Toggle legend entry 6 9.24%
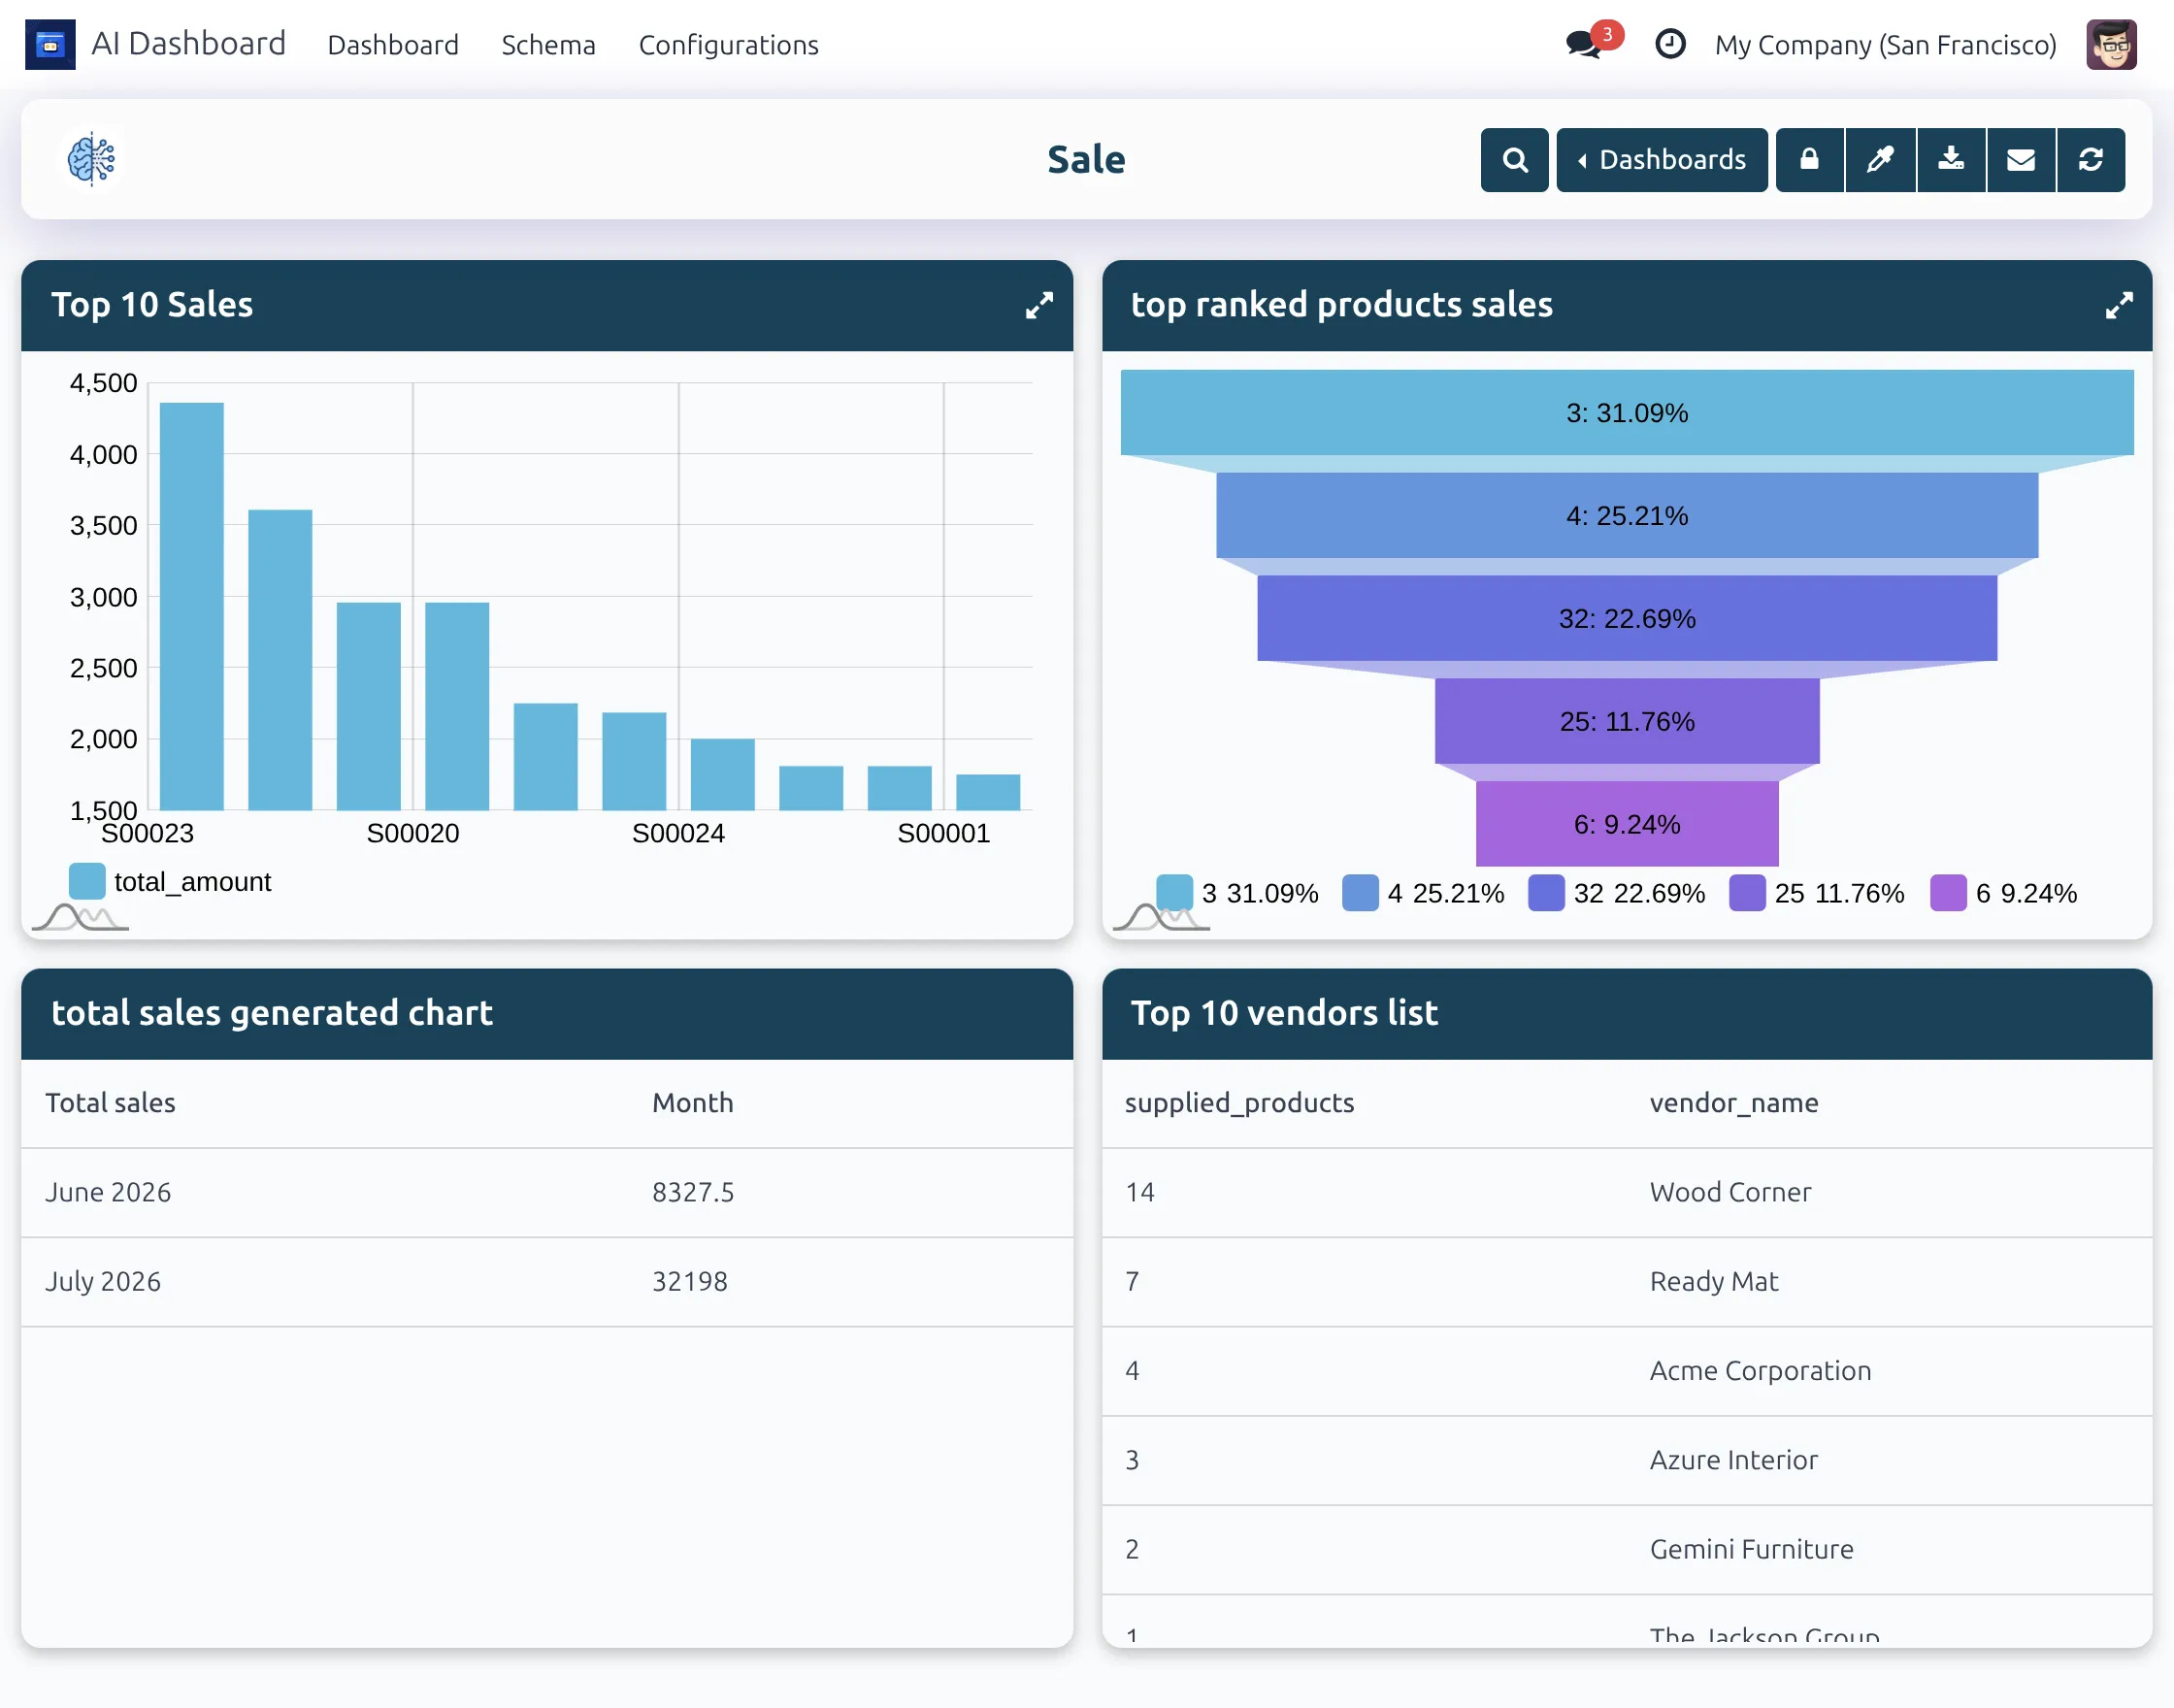Image resolution: width=2174 pixels, height=1708 pixels. [x=2003, y=892]
